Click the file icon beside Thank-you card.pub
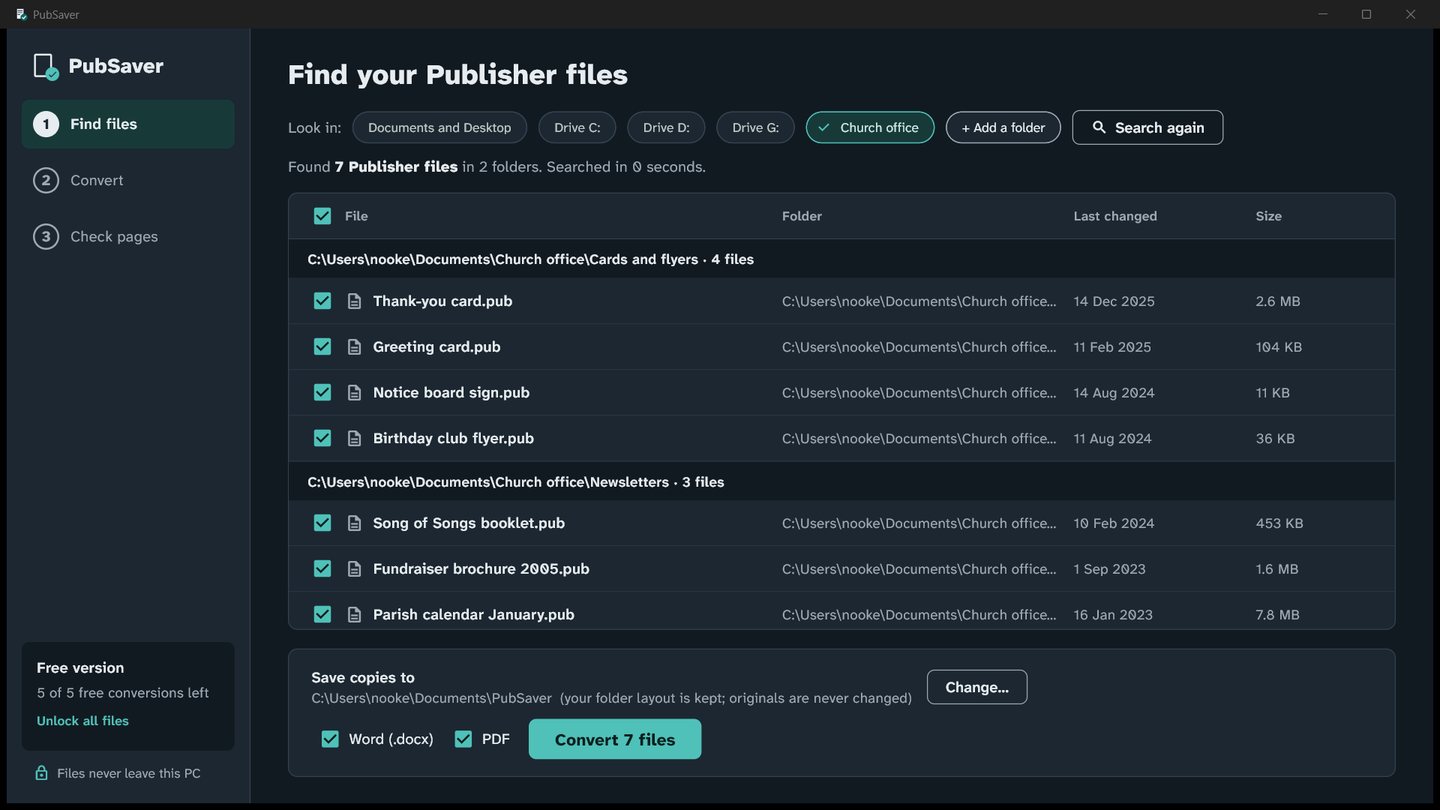The width and height of the screenshot is (1440, 810). point(354,301)
